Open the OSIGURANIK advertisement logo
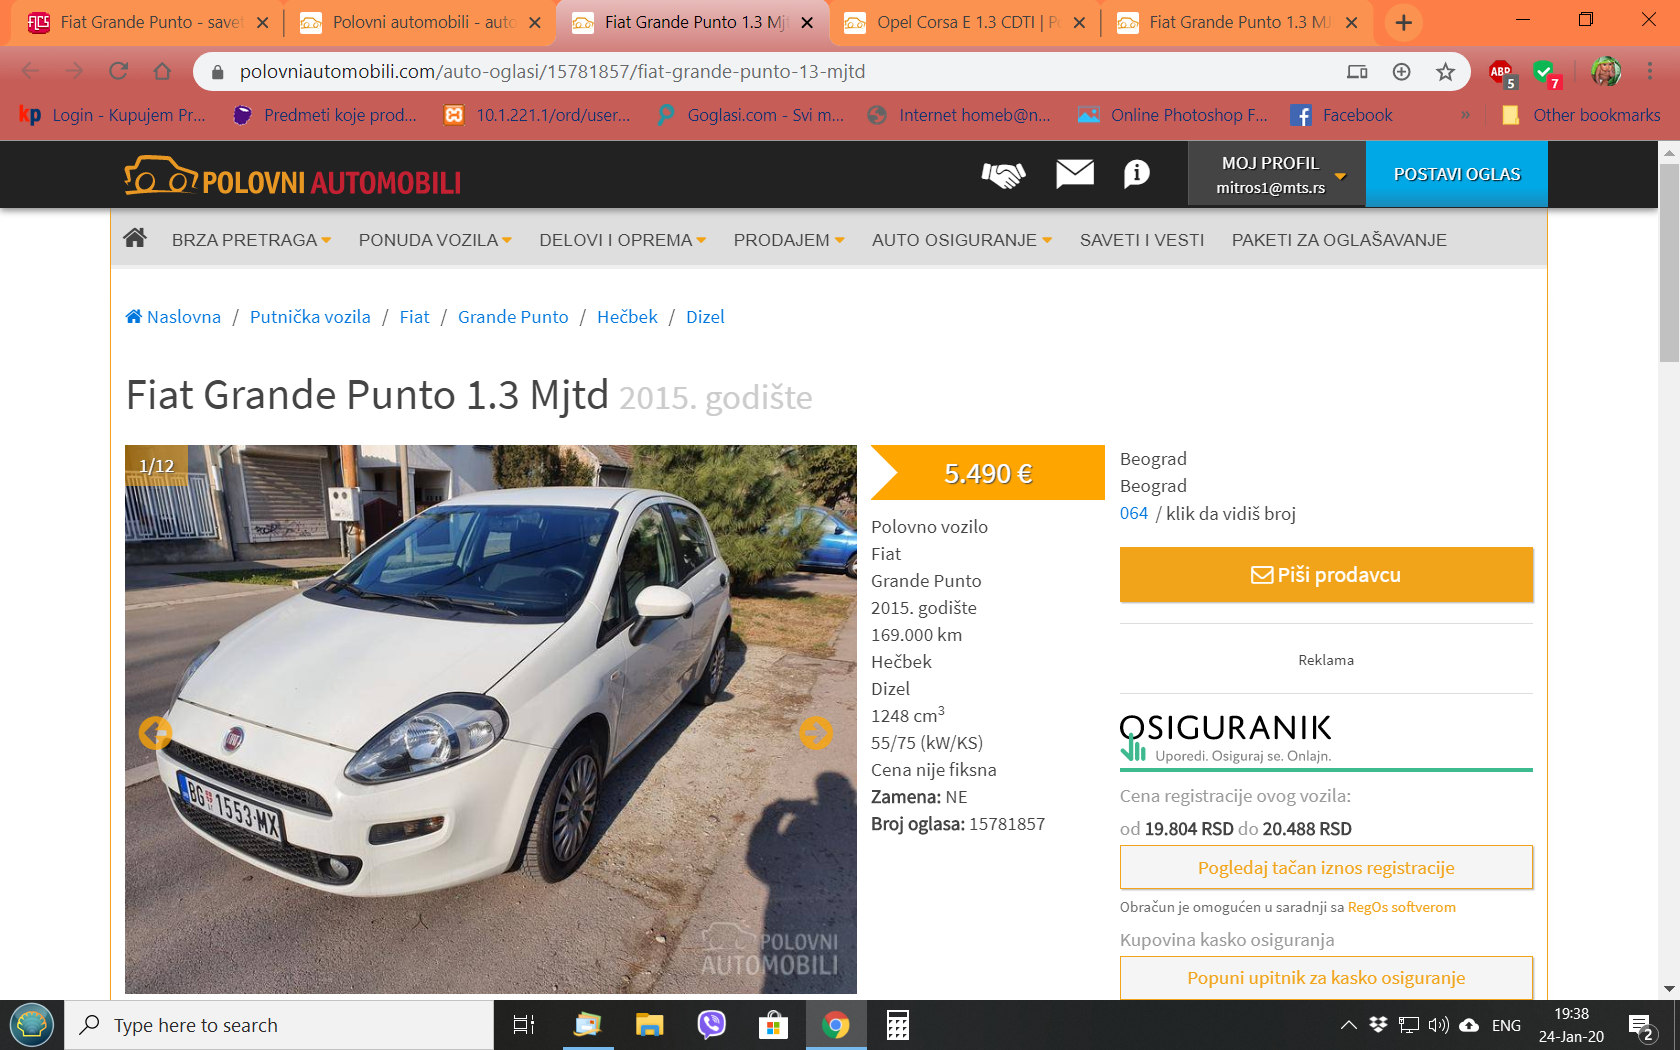This screenshot has width=1680, height=1050. (1226, 738)
